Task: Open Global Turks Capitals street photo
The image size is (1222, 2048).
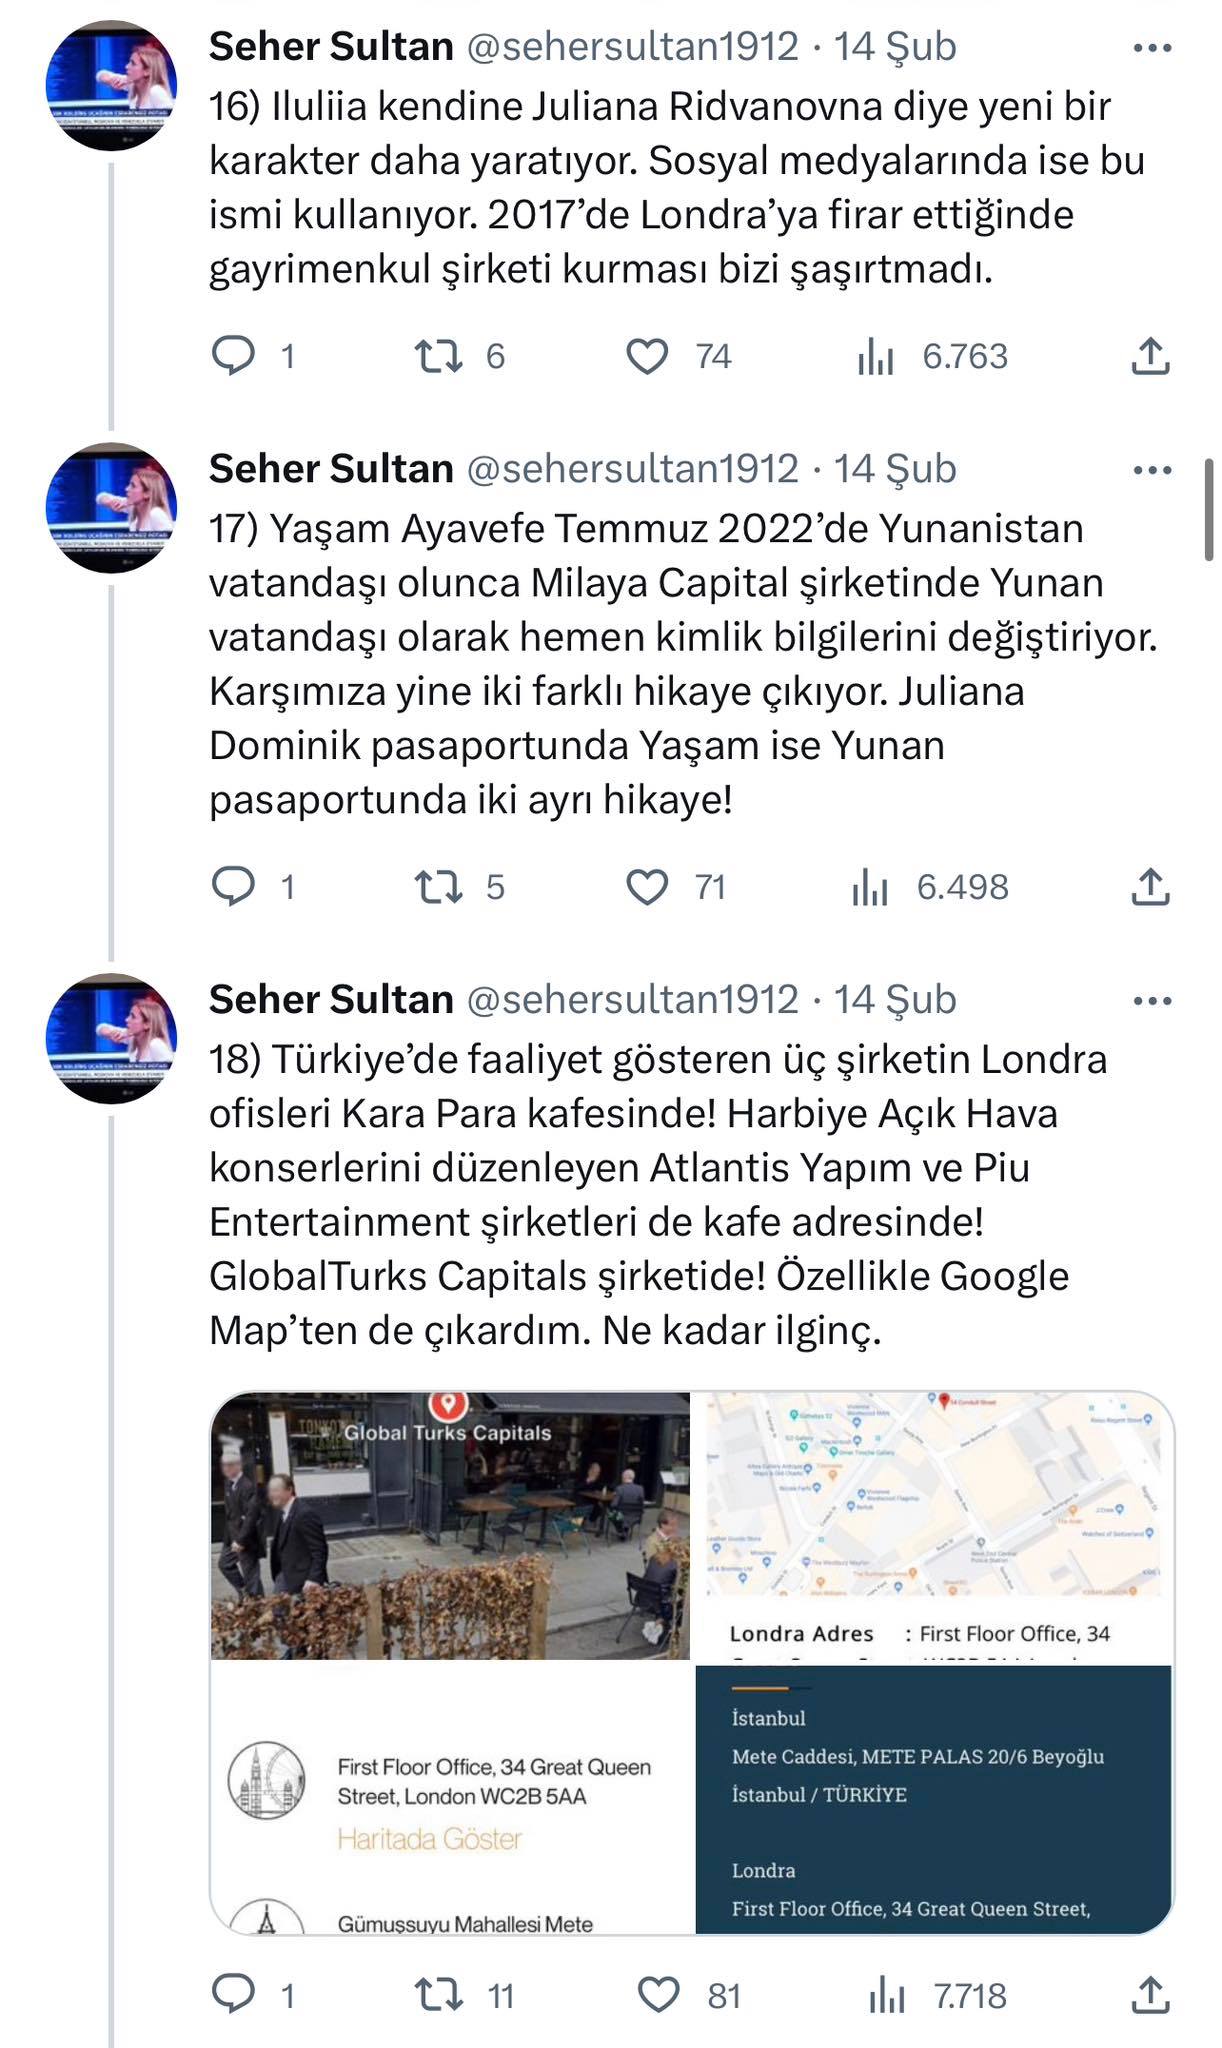Action: (450, 1525)
